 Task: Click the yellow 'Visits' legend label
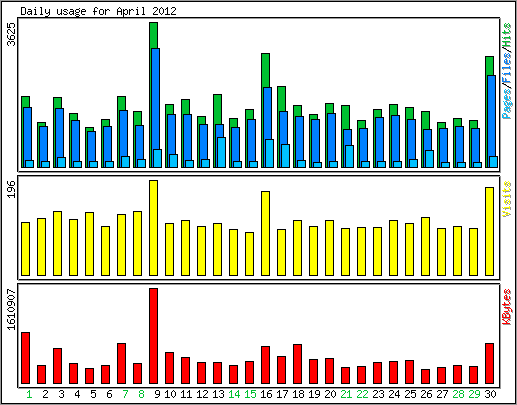pos(507,199)
